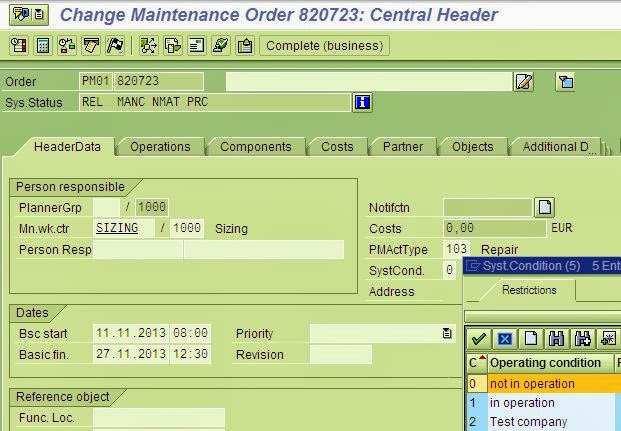Click the Func. Loc. input field
This screenshot has height=431, width=621.
159,418
